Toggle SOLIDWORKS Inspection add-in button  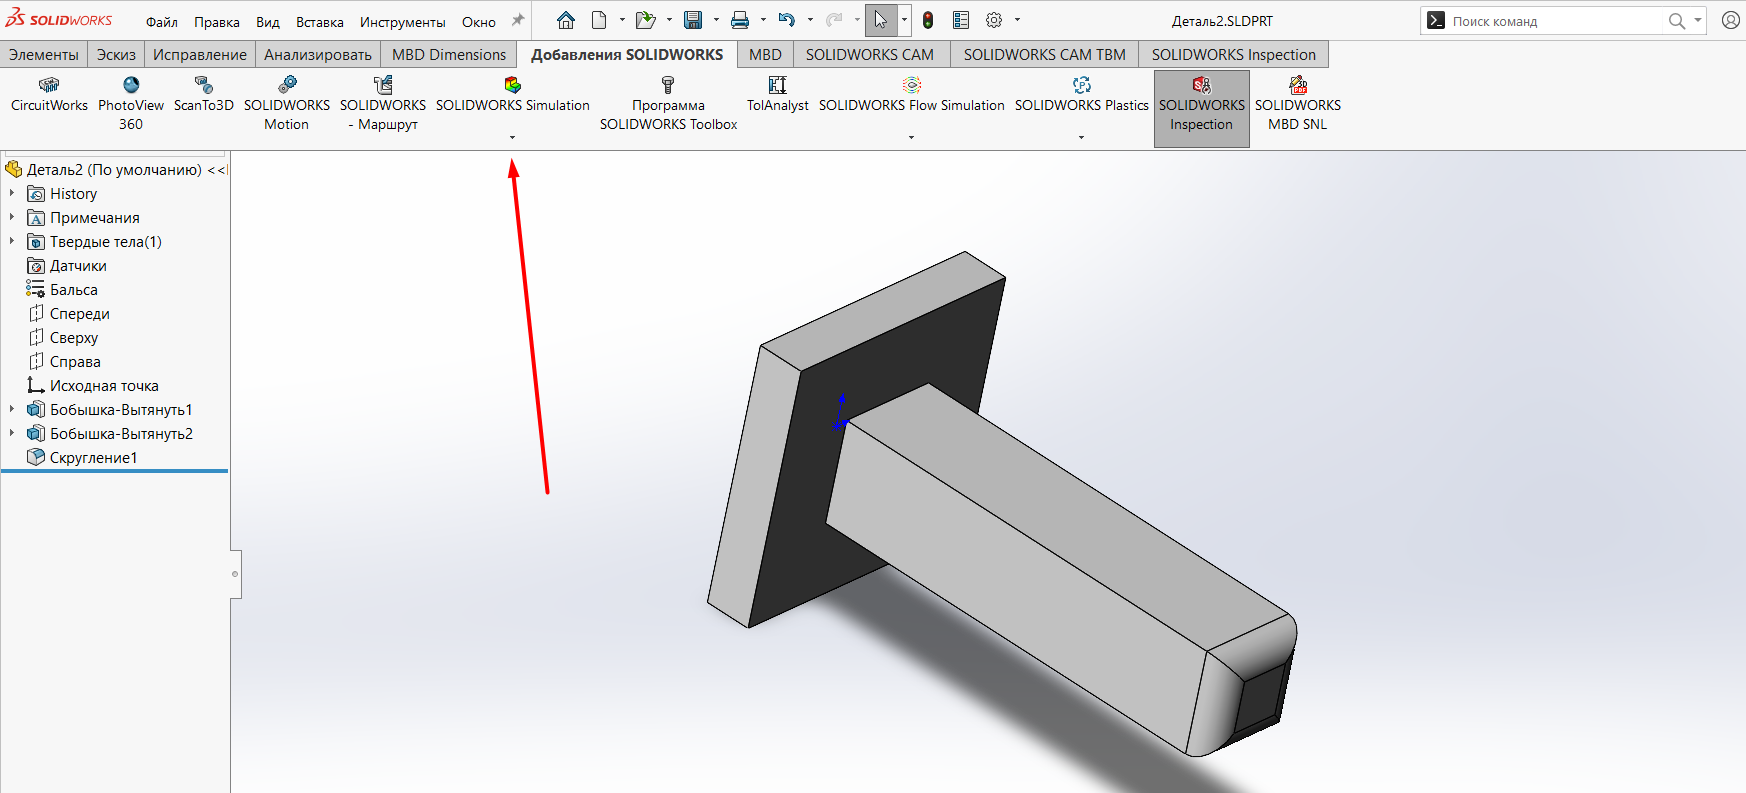[1202, 108]
